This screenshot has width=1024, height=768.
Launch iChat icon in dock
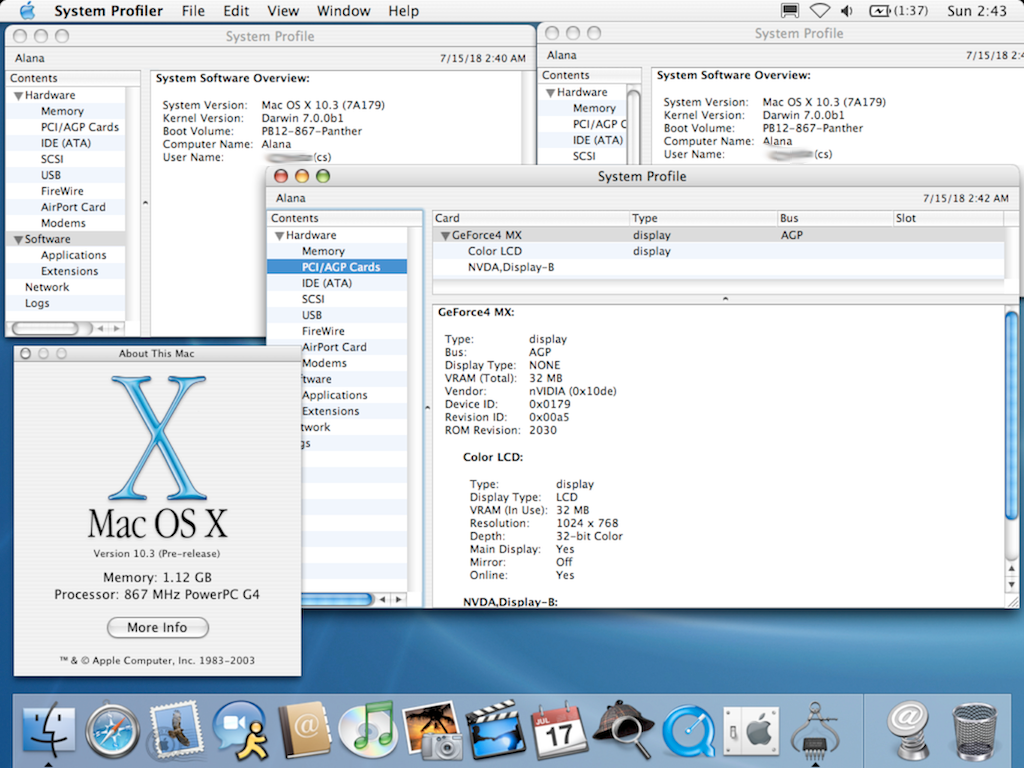pos(240,730)
